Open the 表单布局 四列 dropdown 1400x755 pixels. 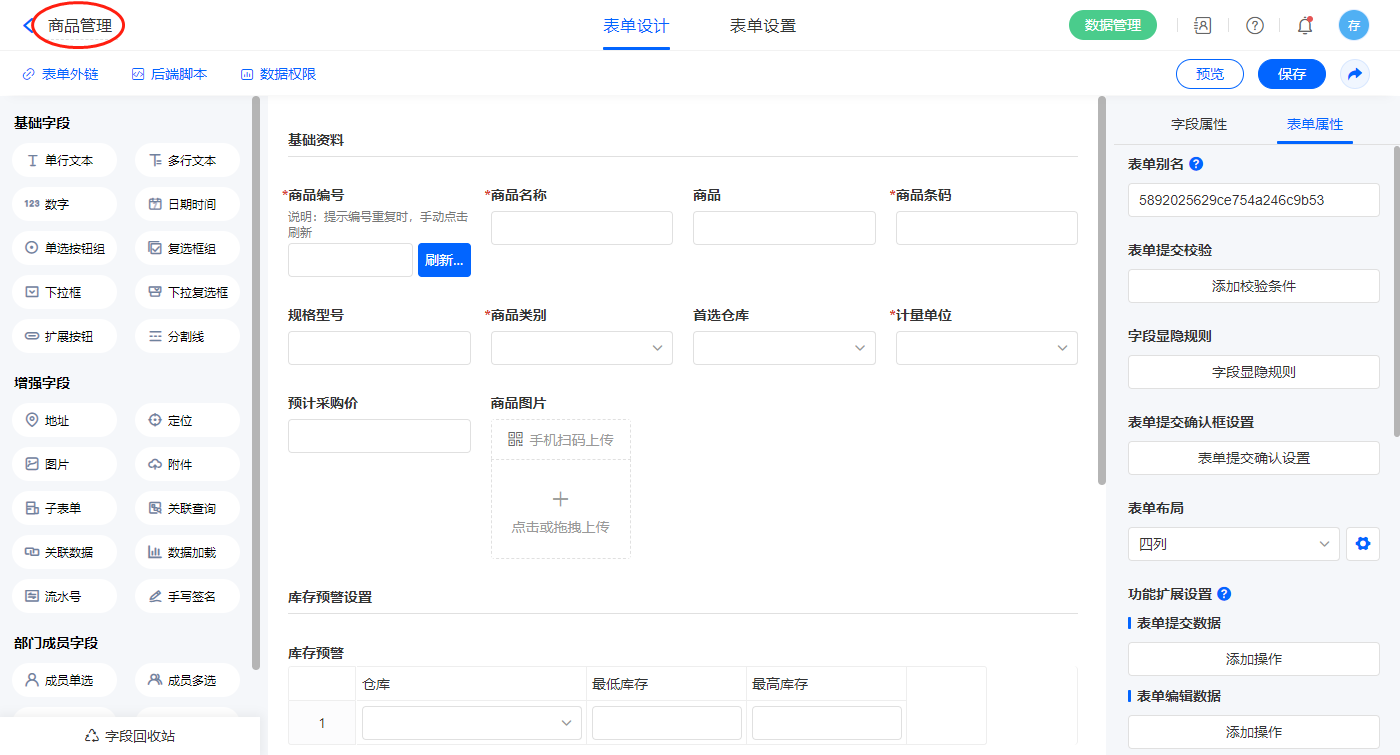(x=1233, y=544)
